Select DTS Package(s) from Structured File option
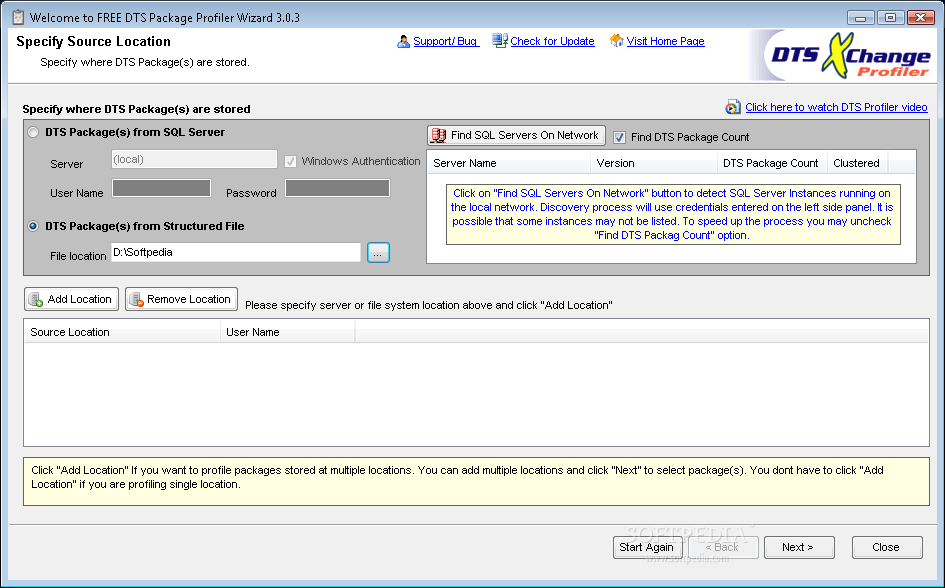The image size is (945, 588). 33,227
